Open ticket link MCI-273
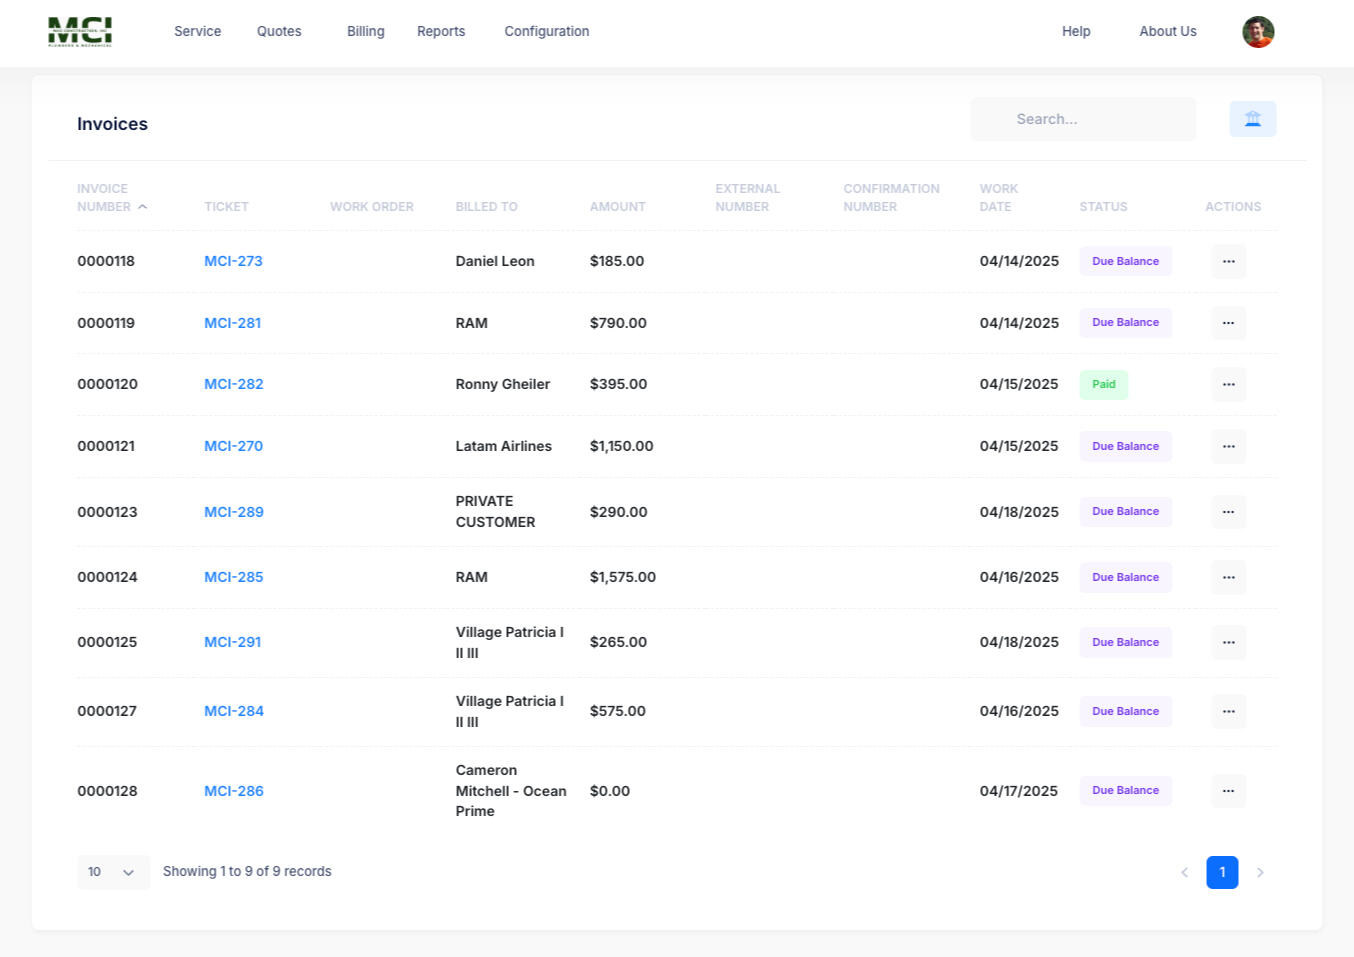Screen dimensions: 1354x957 (x=233, y=261)
